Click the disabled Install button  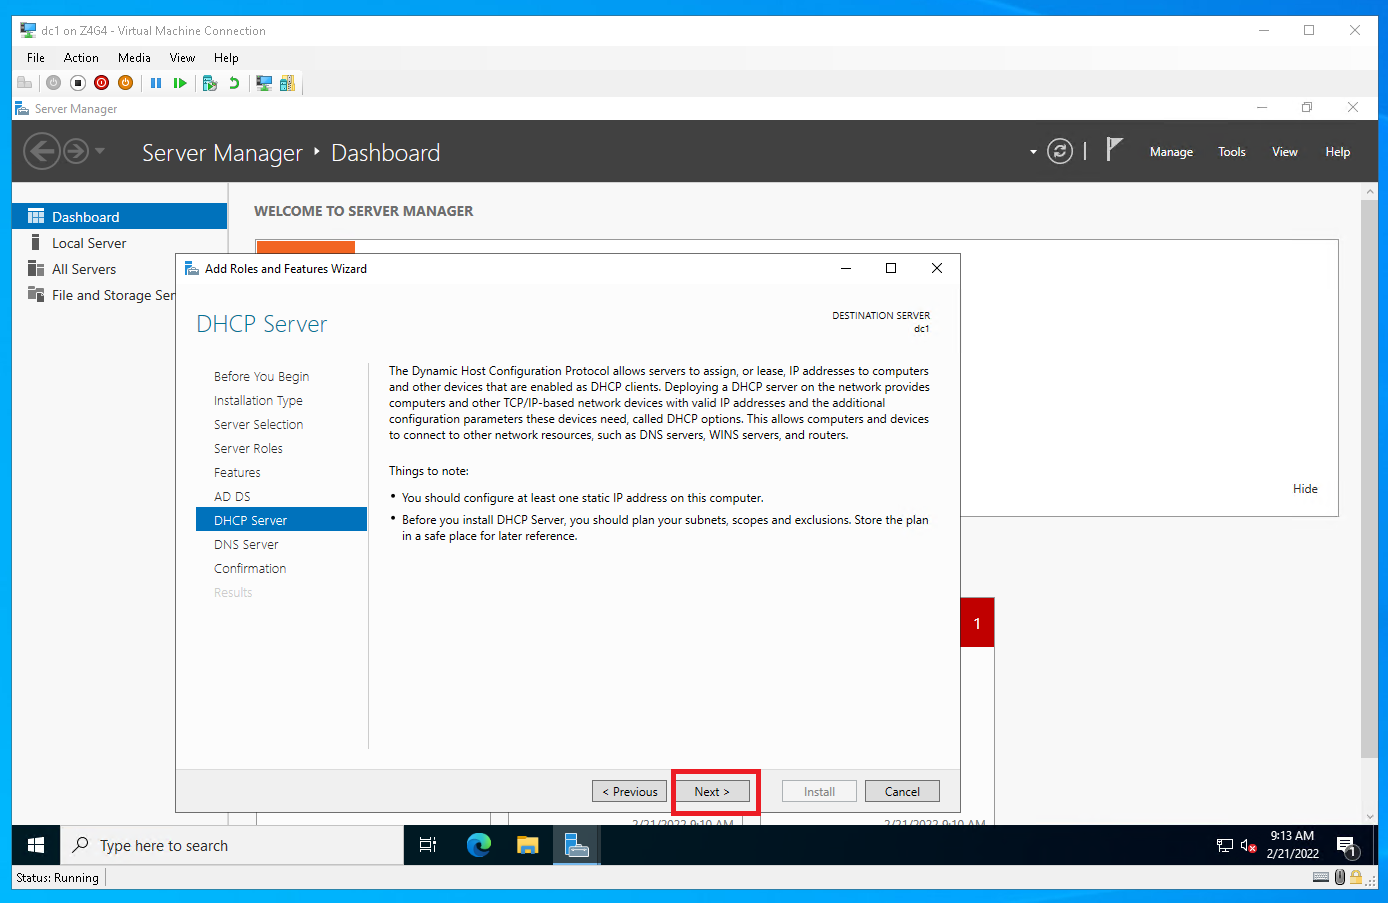click(819, 791)
